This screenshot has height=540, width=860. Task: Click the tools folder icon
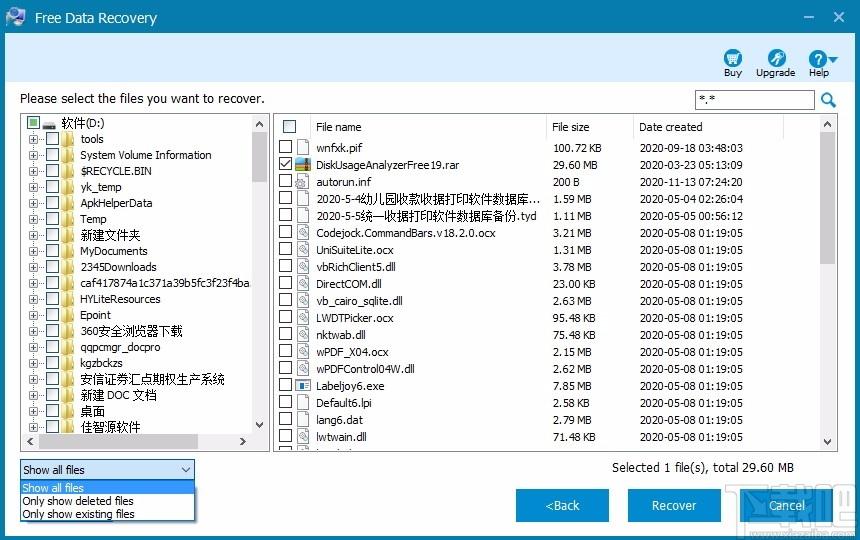[x=67, y=139]
